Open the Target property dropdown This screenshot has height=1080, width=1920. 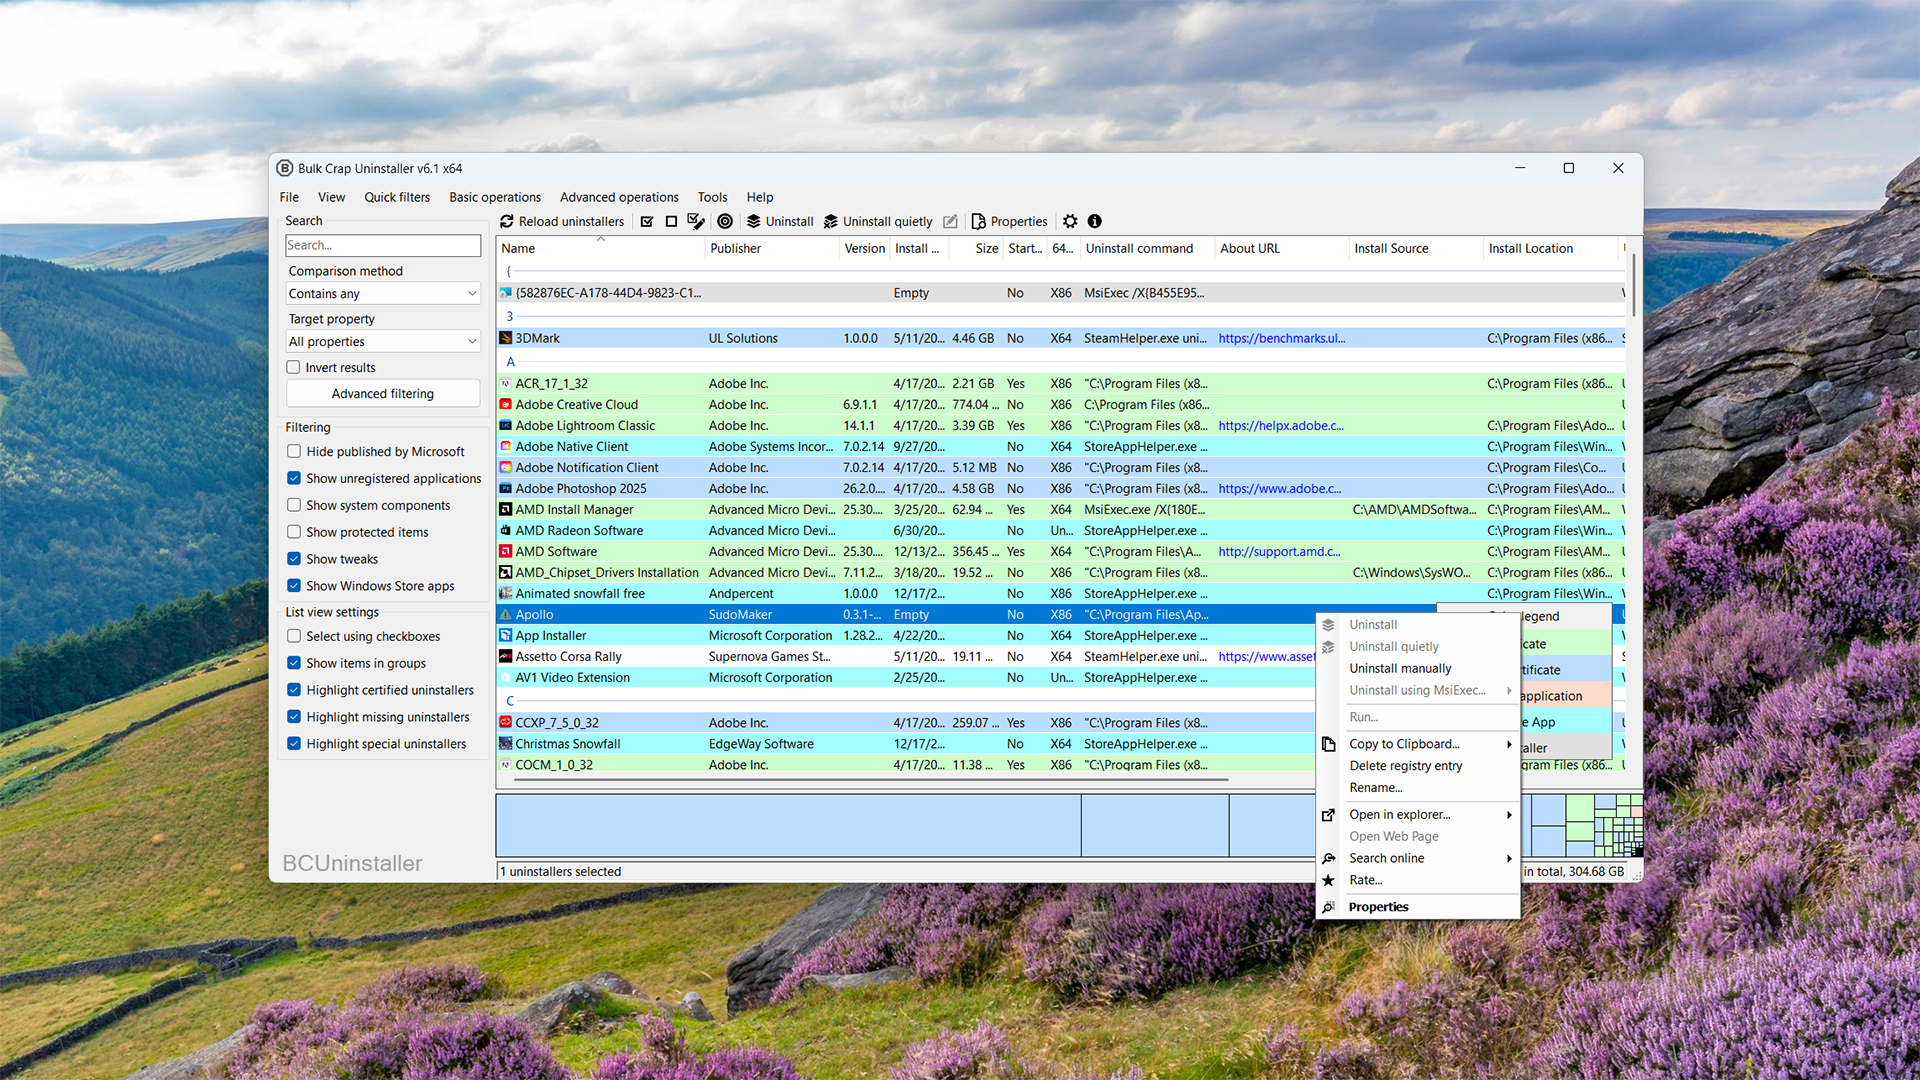[383, 341]
